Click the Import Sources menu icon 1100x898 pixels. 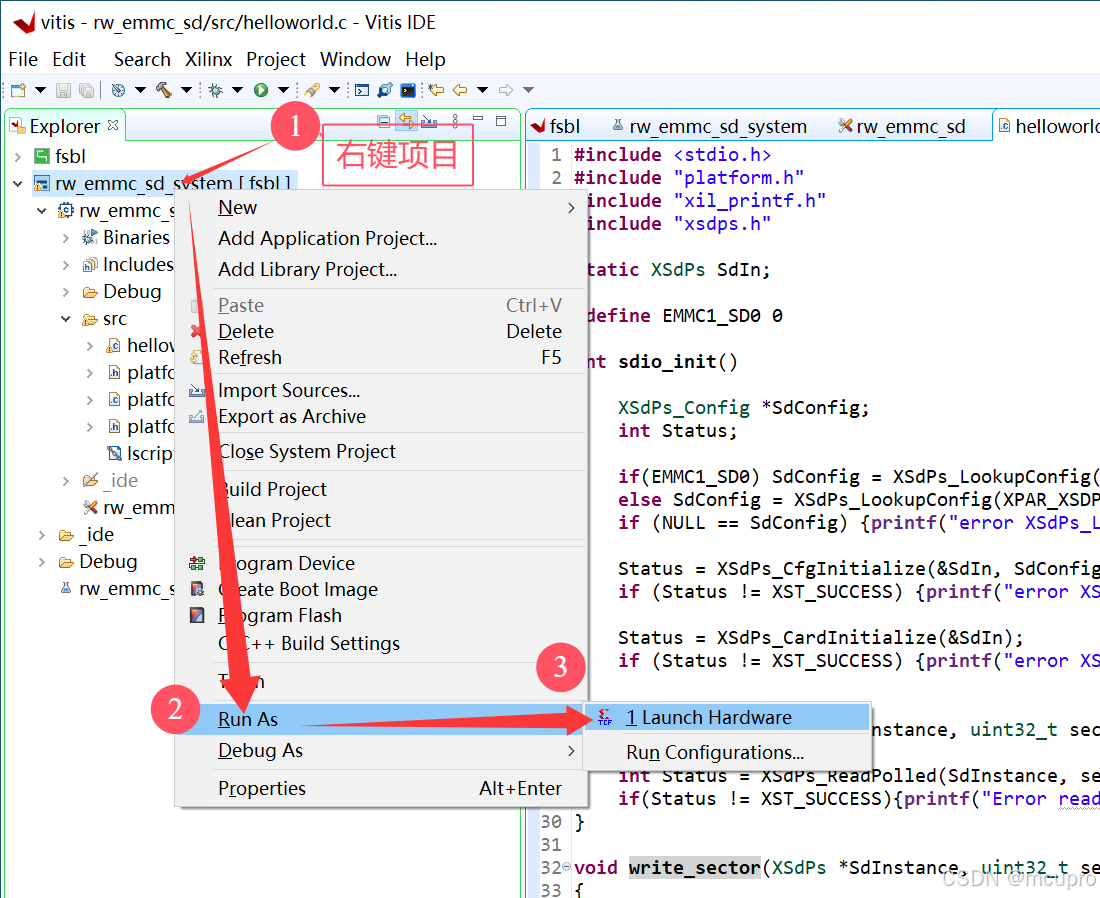point(197,391)
